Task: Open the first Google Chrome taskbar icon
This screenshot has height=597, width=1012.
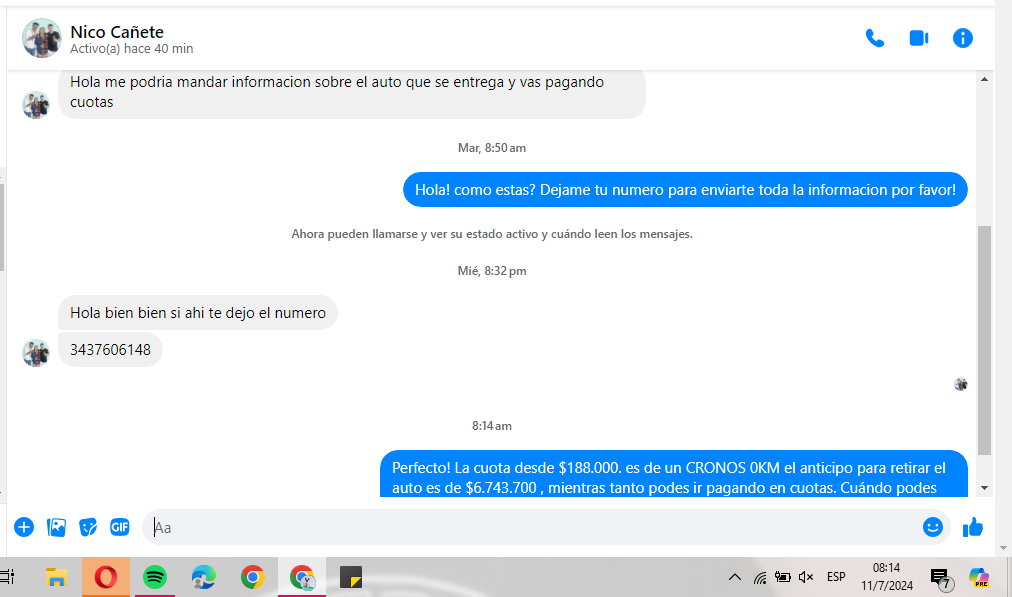Action: 252,577
